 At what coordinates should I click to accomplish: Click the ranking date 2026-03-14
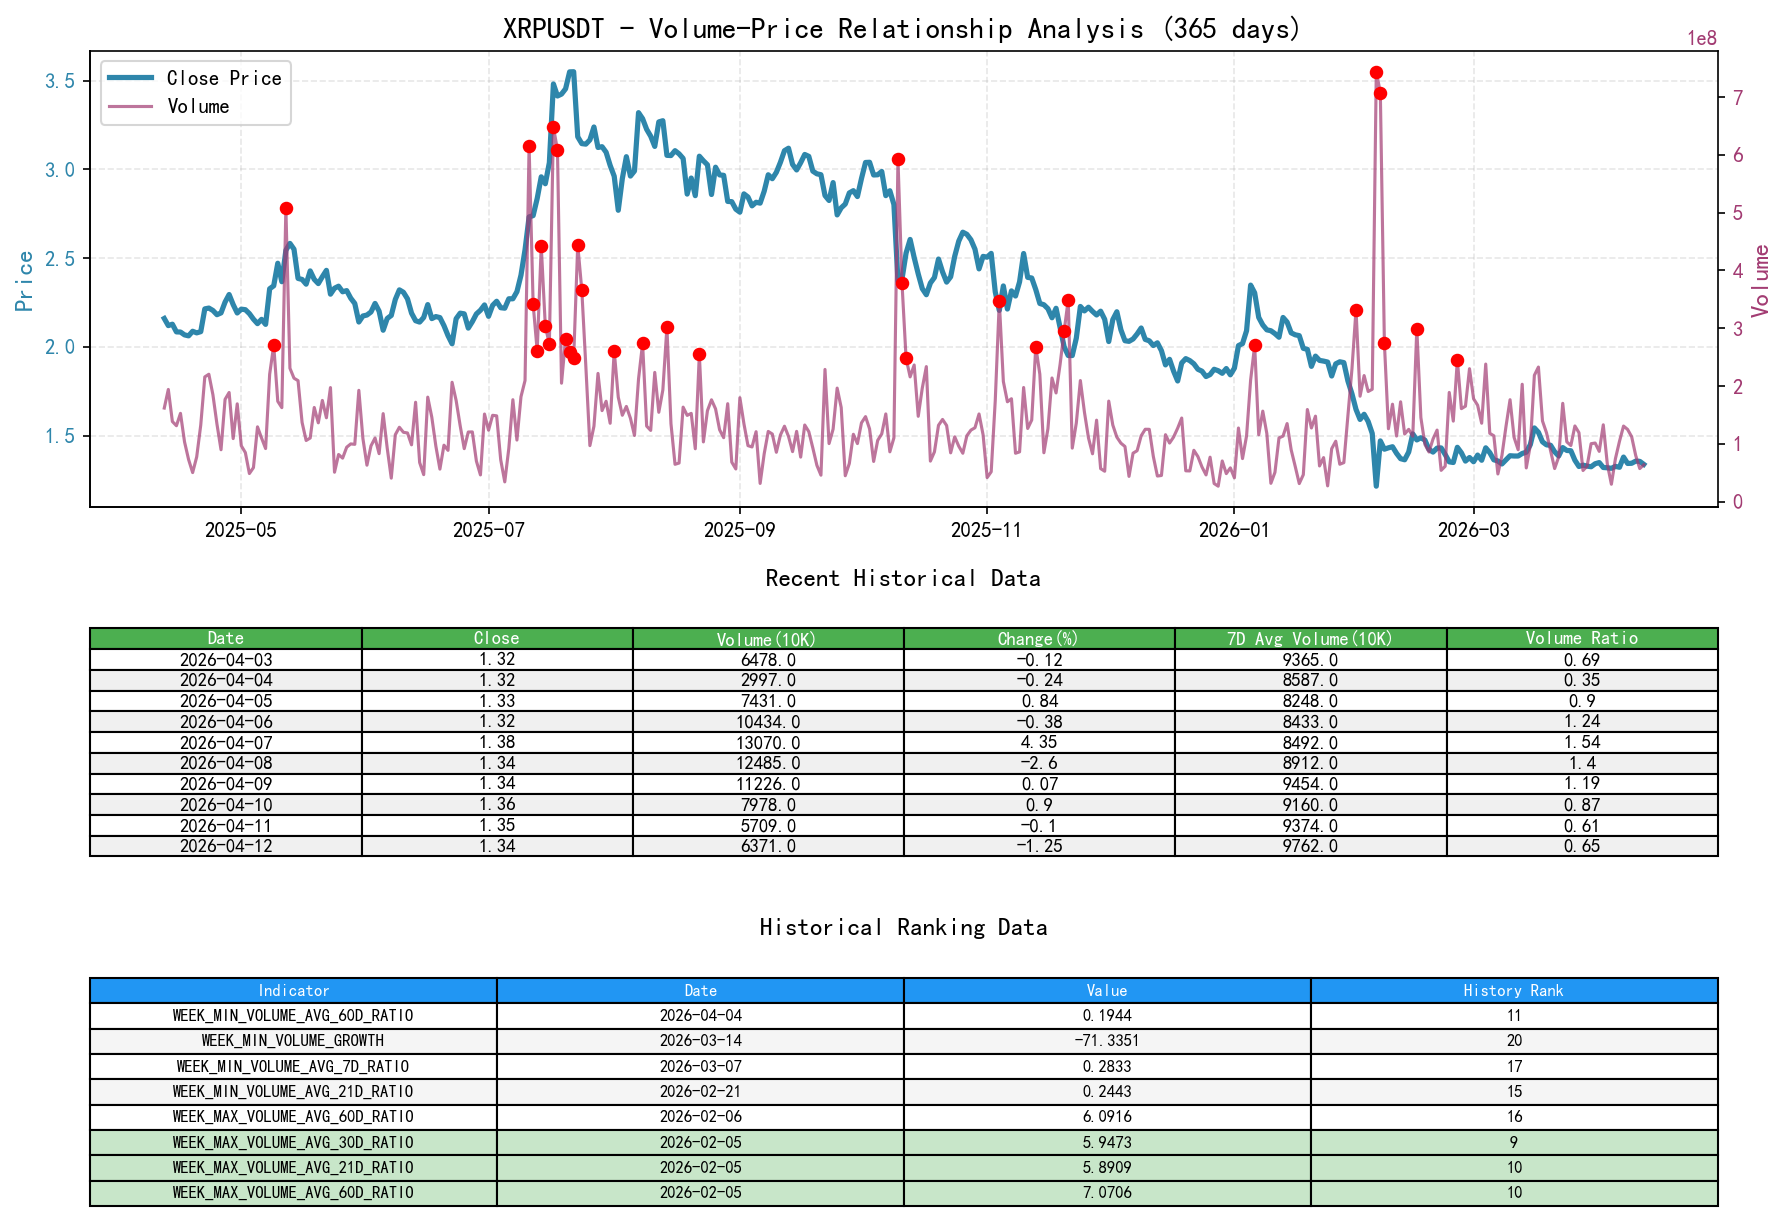[x=700, y=1041]
